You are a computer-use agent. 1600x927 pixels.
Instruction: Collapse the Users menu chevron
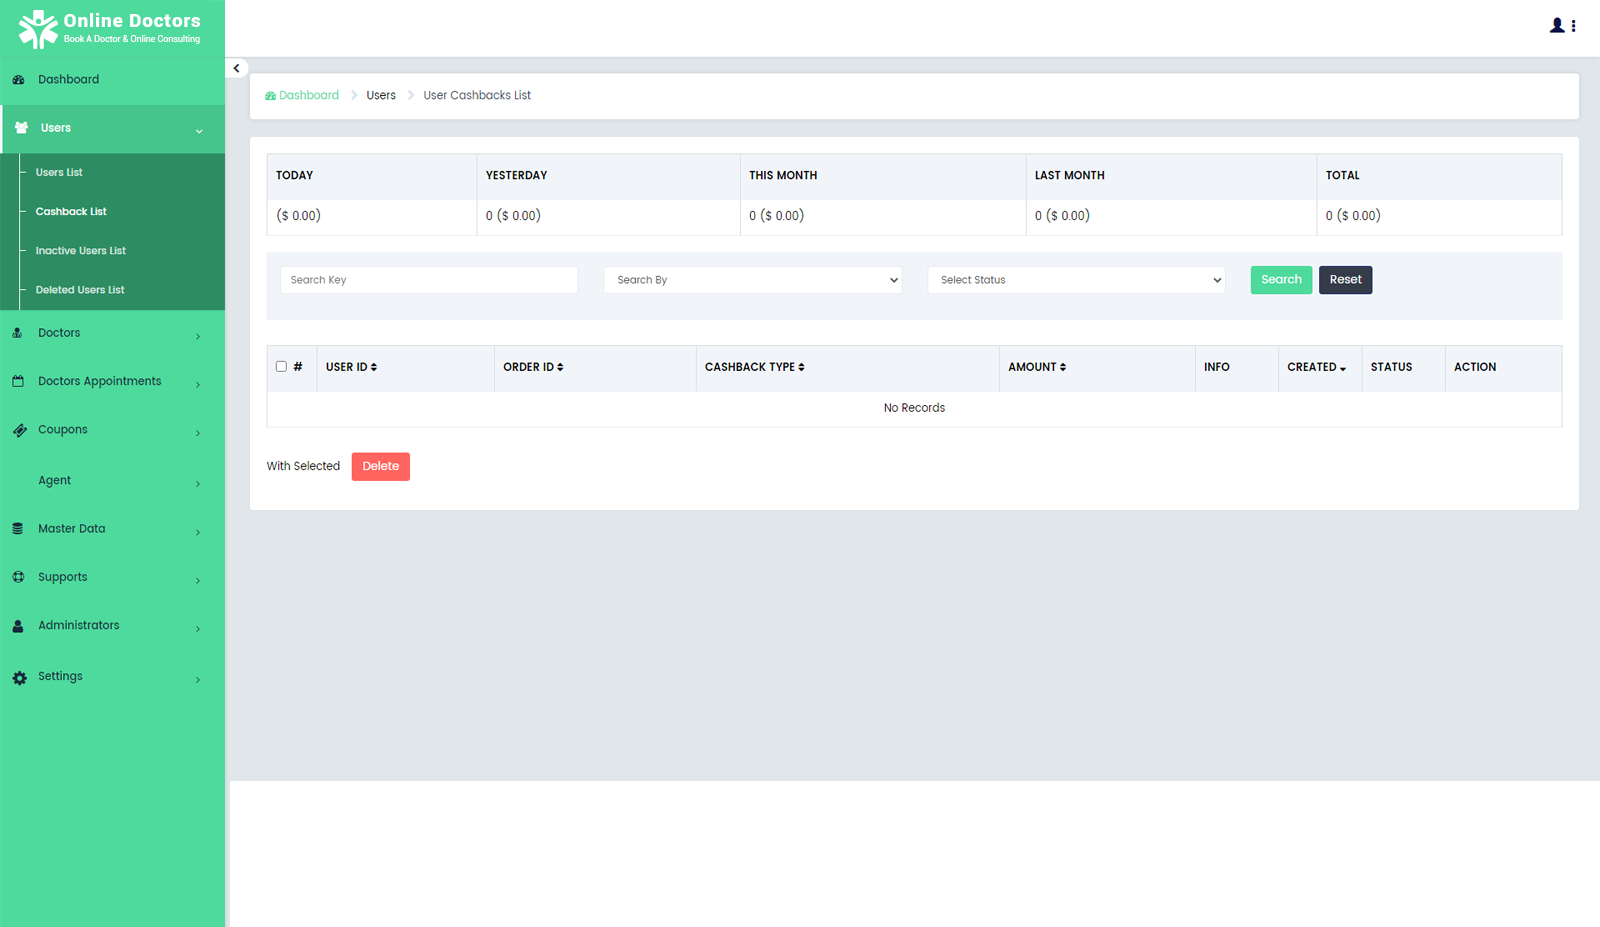click(199, 131)
